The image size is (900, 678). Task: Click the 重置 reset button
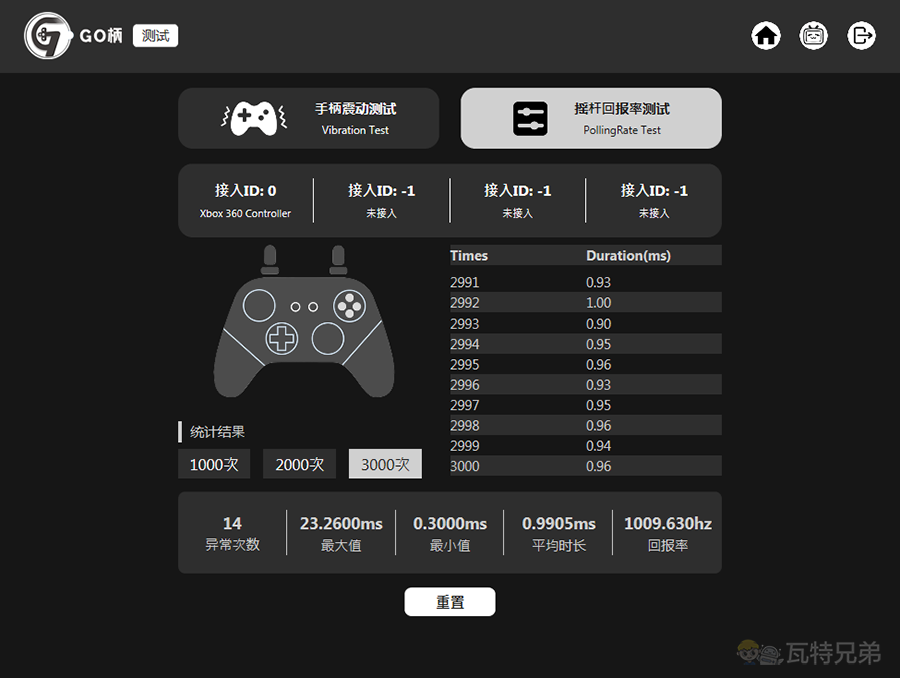pos(450,602)
